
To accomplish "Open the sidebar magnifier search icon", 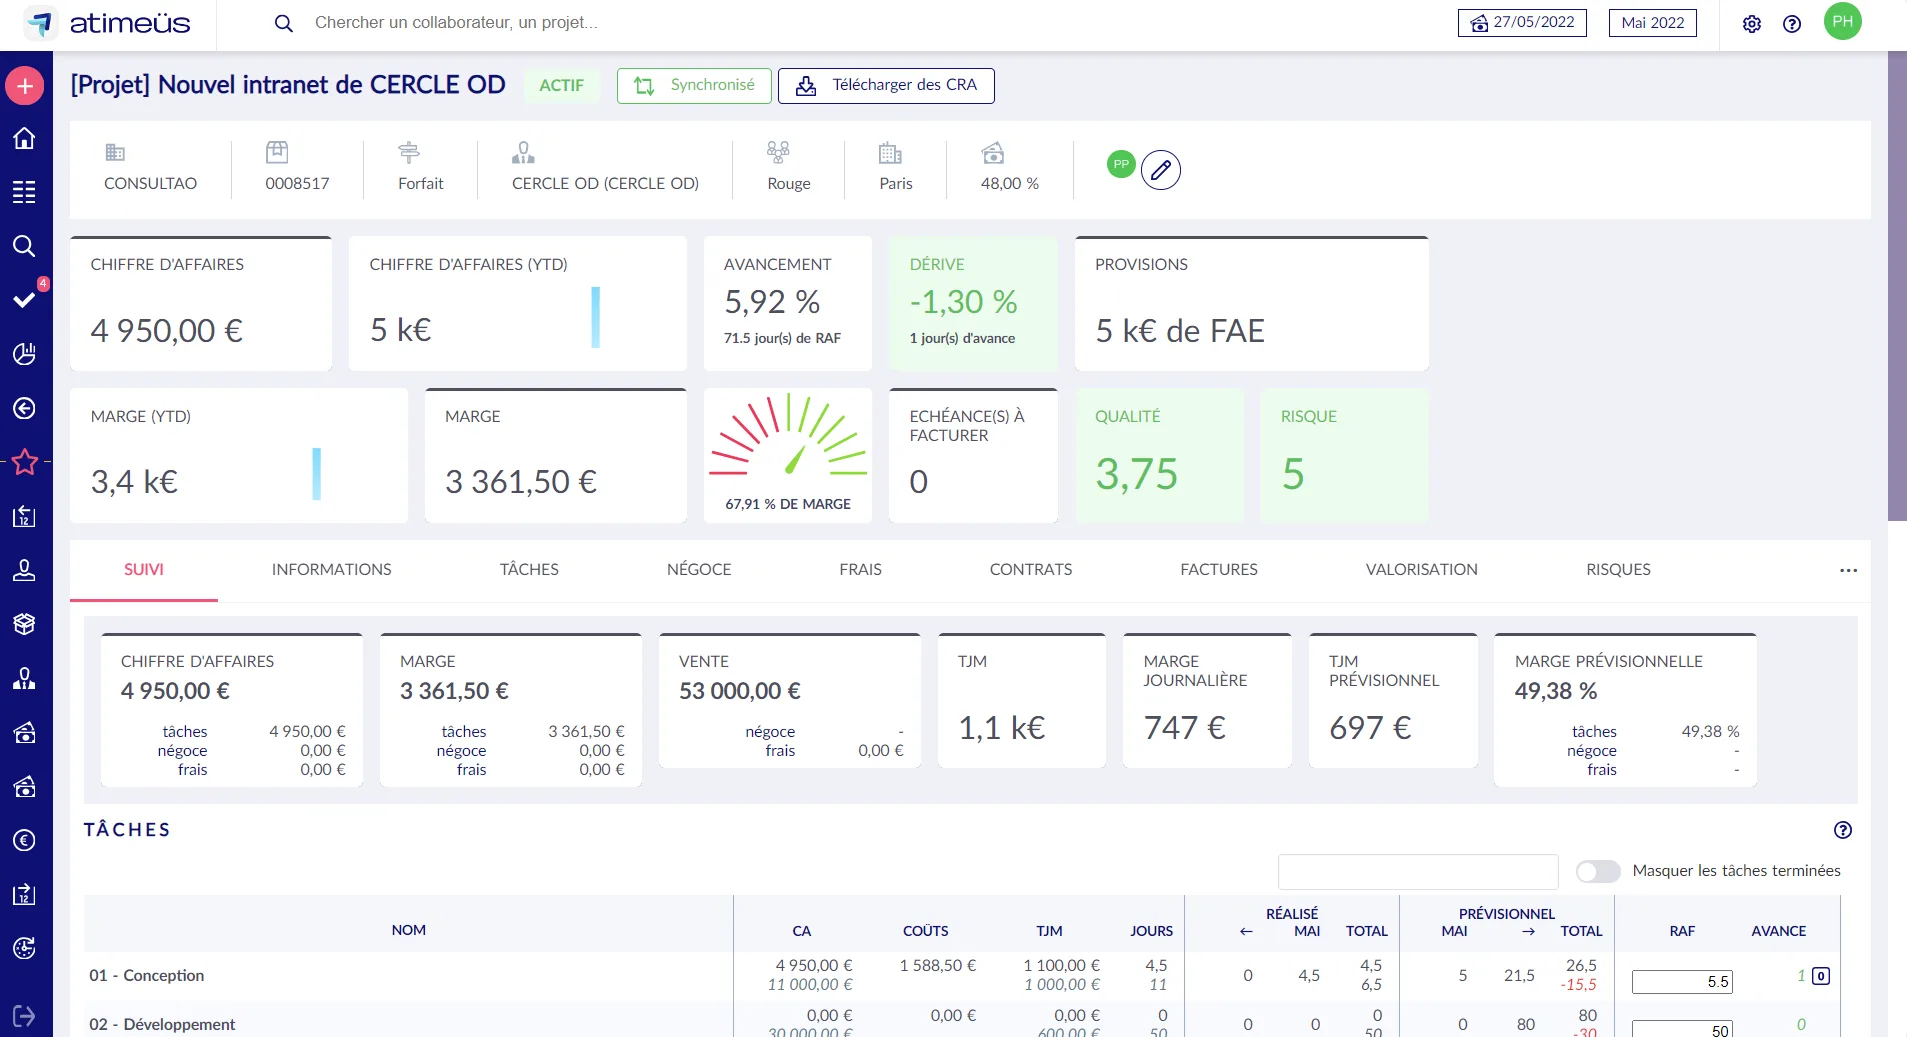I will [x=25, y=246].
